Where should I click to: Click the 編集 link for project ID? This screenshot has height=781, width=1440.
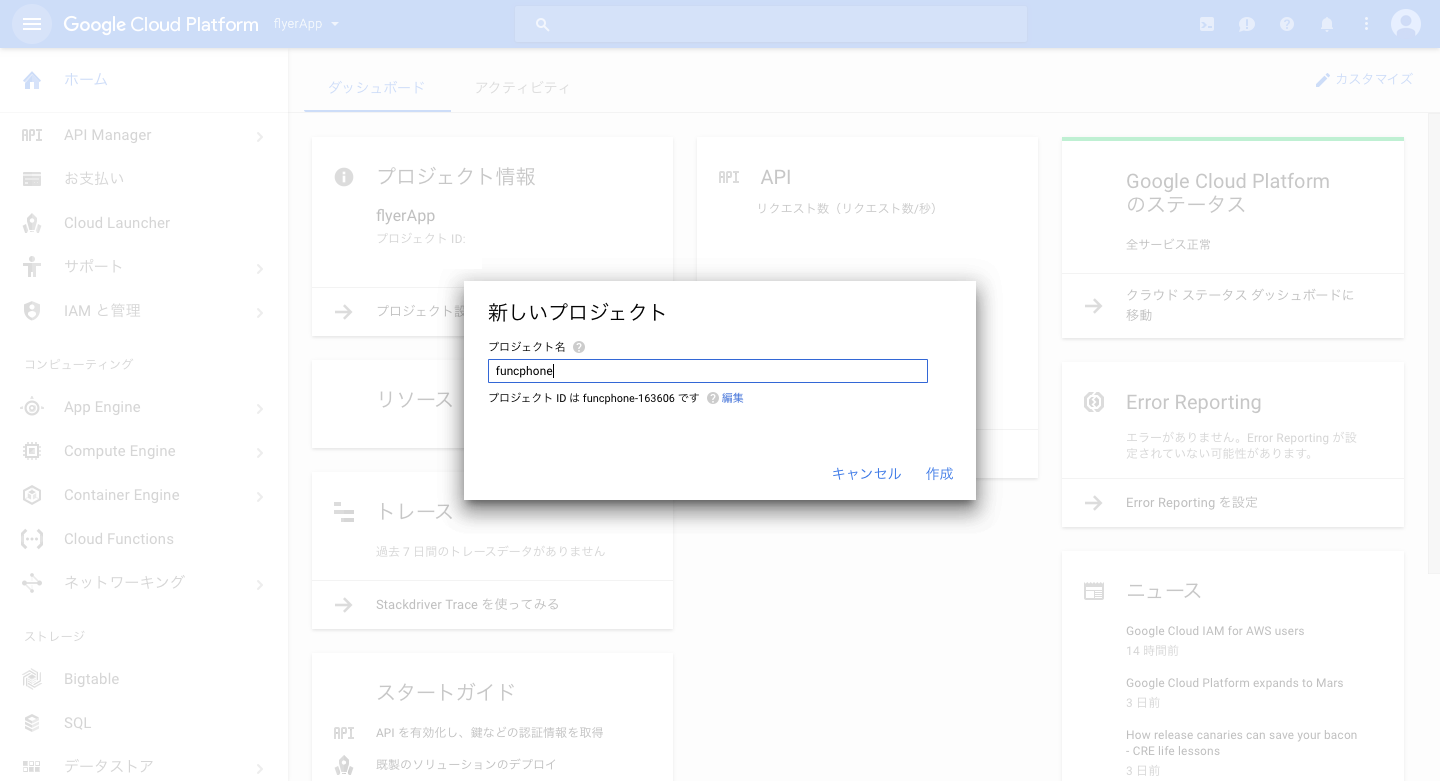tap(733, 398)
